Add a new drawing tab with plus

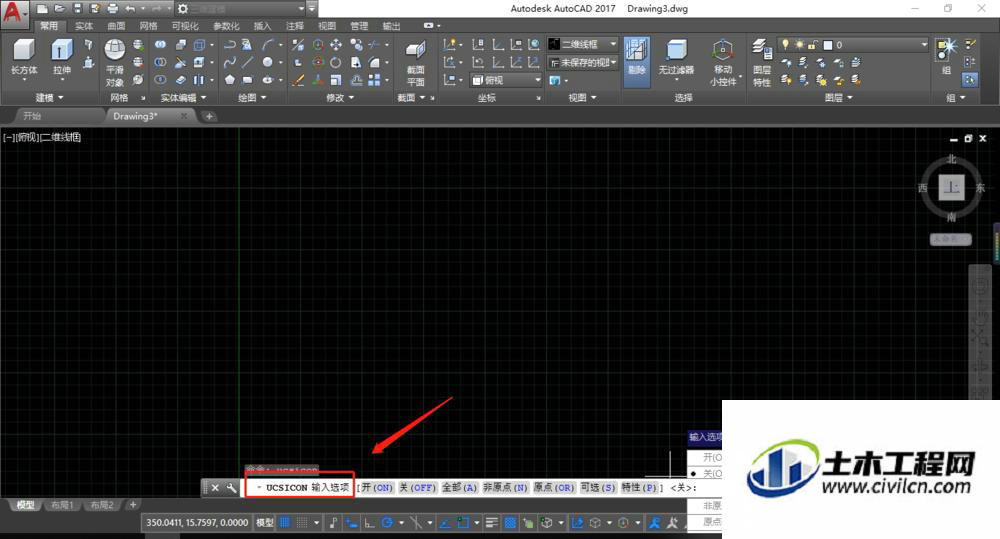[x=209, y=116]
